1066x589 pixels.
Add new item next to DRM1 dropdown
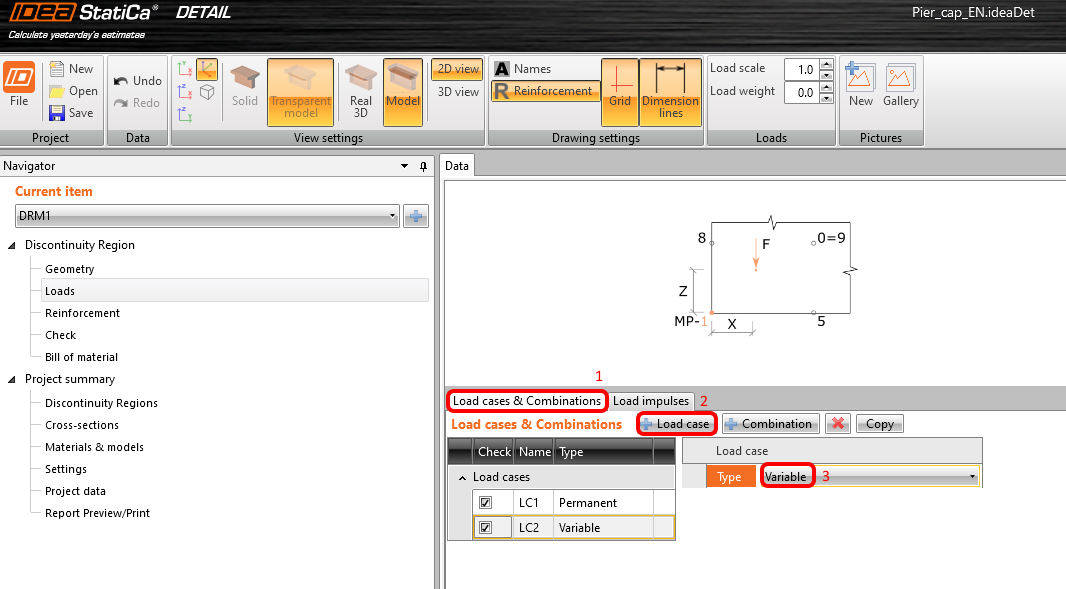[416, 216]
